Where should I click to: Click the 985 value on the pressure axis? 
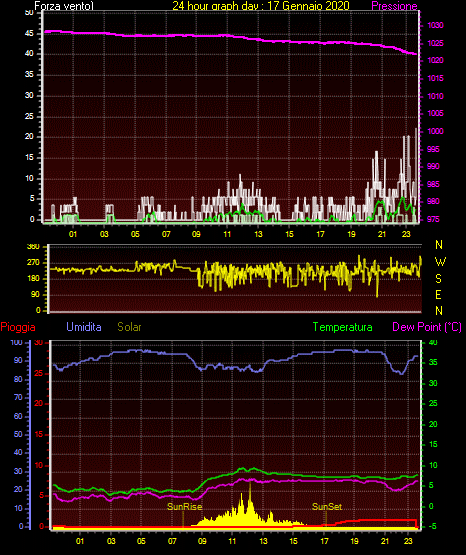[x=433, y=184]
